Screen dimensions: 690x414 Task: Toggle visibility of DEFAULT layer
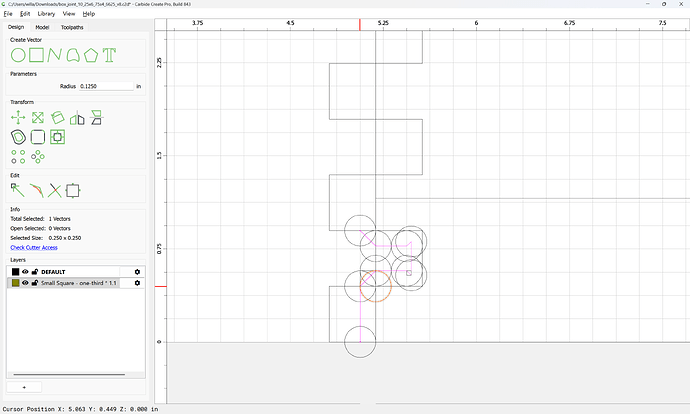(x=25, y=272)
